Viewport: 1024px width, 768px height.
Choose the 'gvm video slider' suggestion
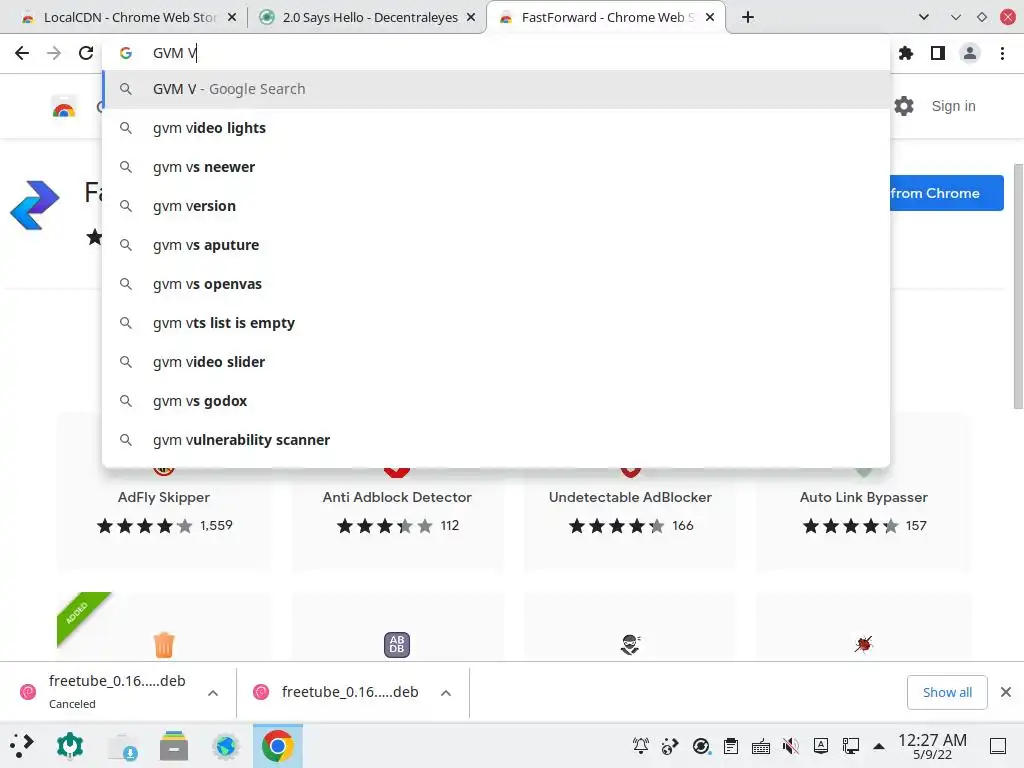[496, 362]
